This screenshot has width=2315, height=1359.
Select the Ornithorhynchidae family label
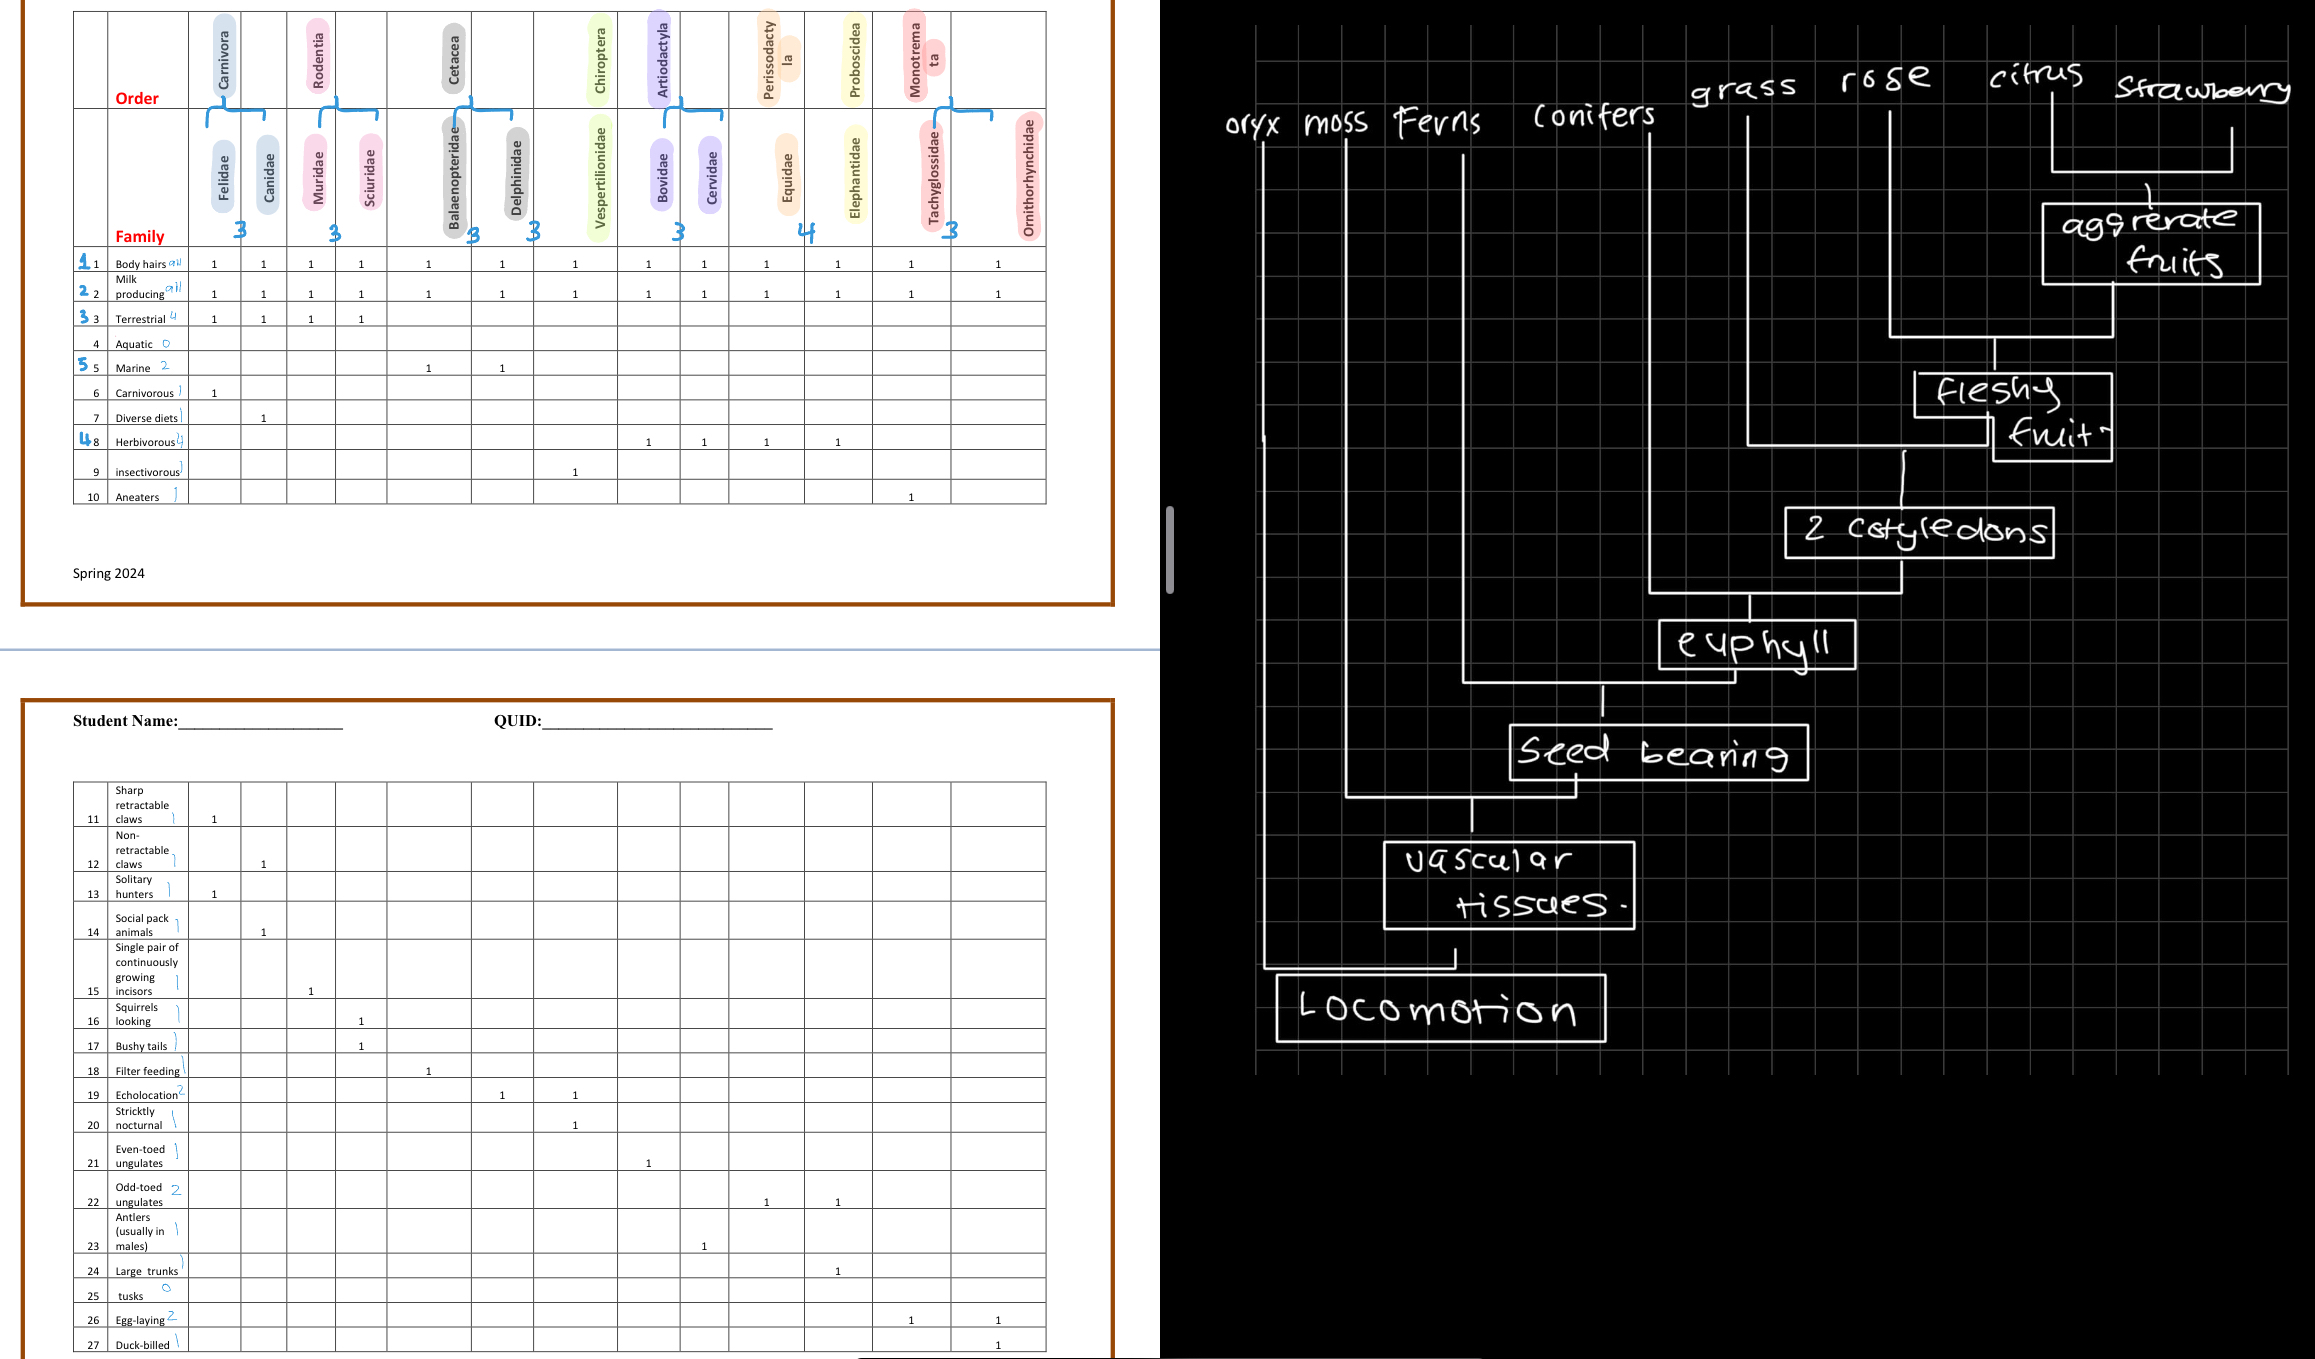(x=1030, y=175)
